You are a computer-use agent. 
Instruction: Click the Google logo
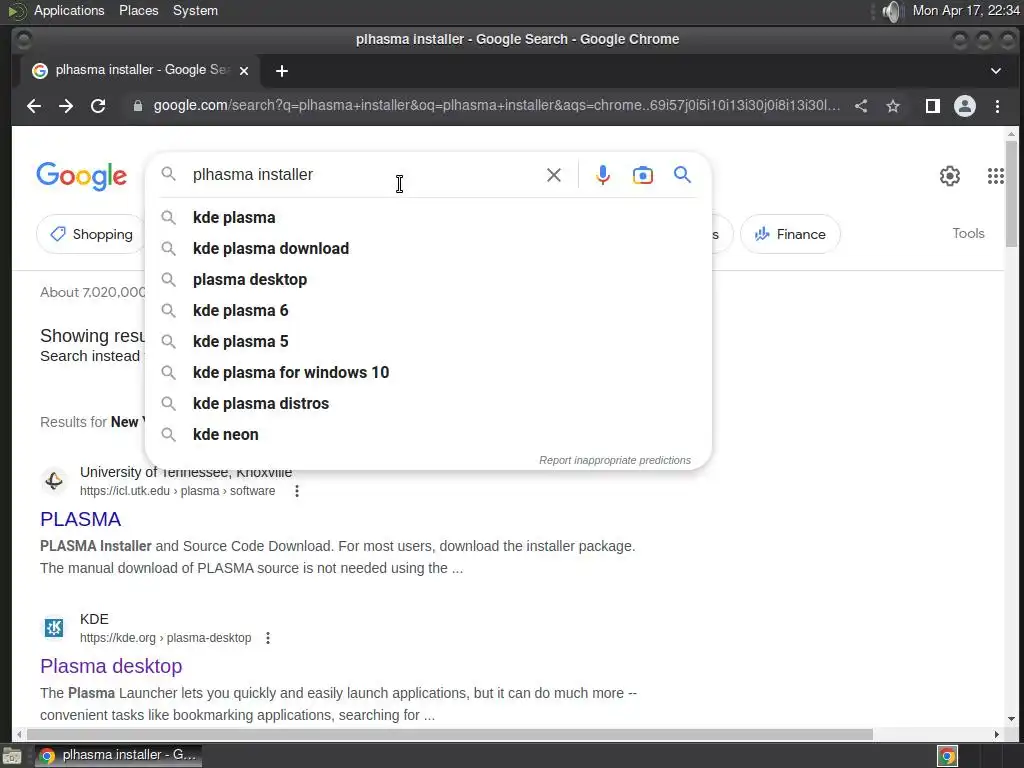(82, 176)
